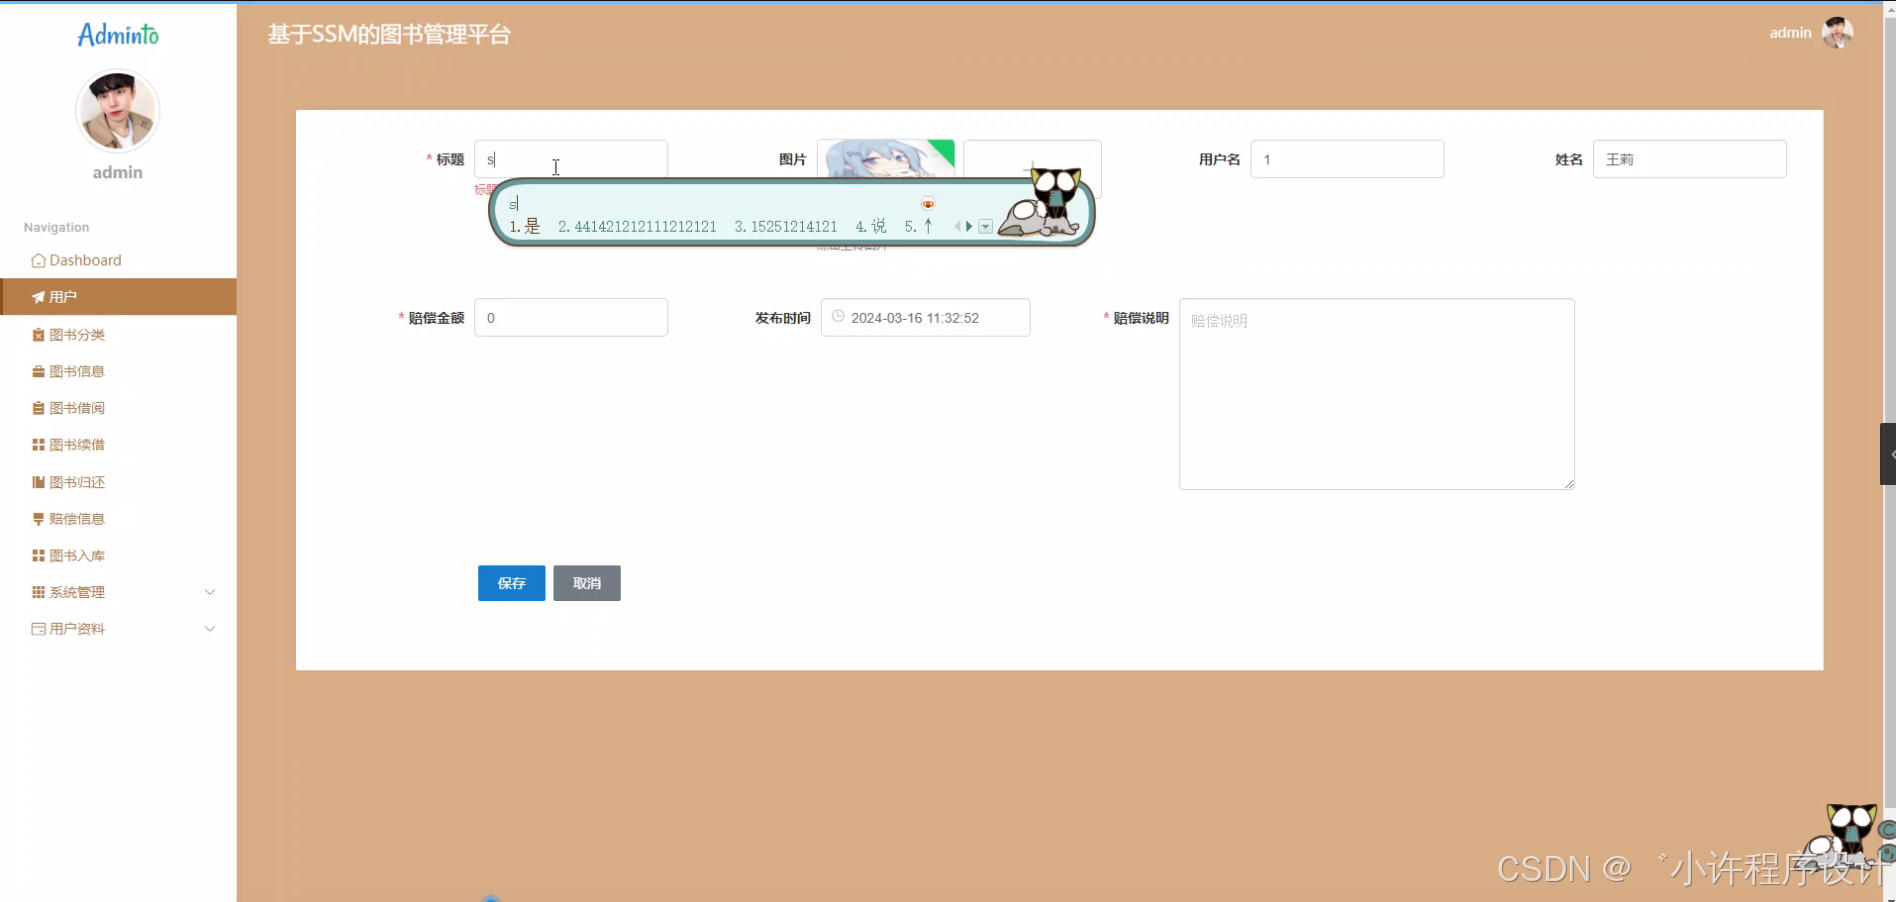Click the 图书入库 grid icon
Viewport: 1896px width, 902px height.
(36, 555)
